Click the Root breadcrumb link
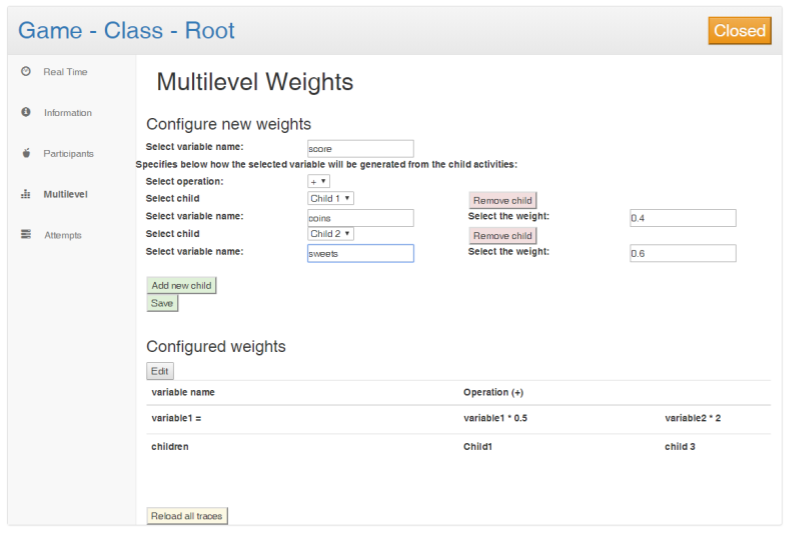 click(209, 30)
